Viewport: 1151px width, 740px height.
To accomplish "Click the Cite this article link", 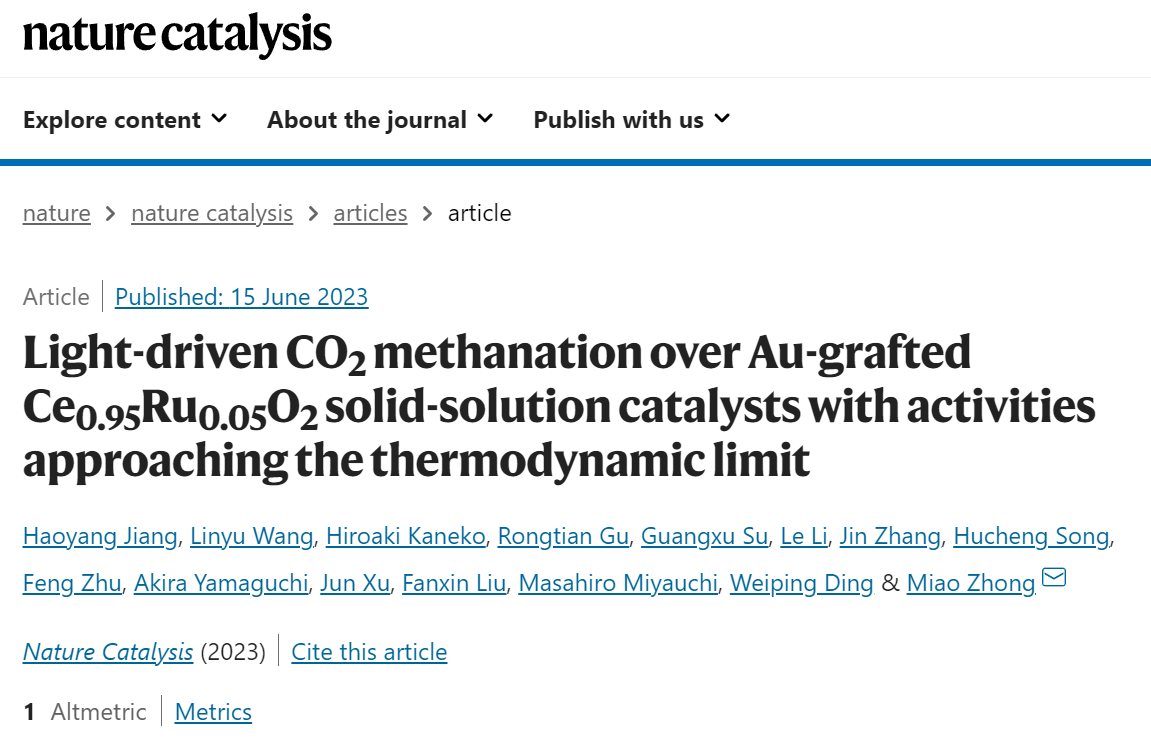I will coord(369,652).
